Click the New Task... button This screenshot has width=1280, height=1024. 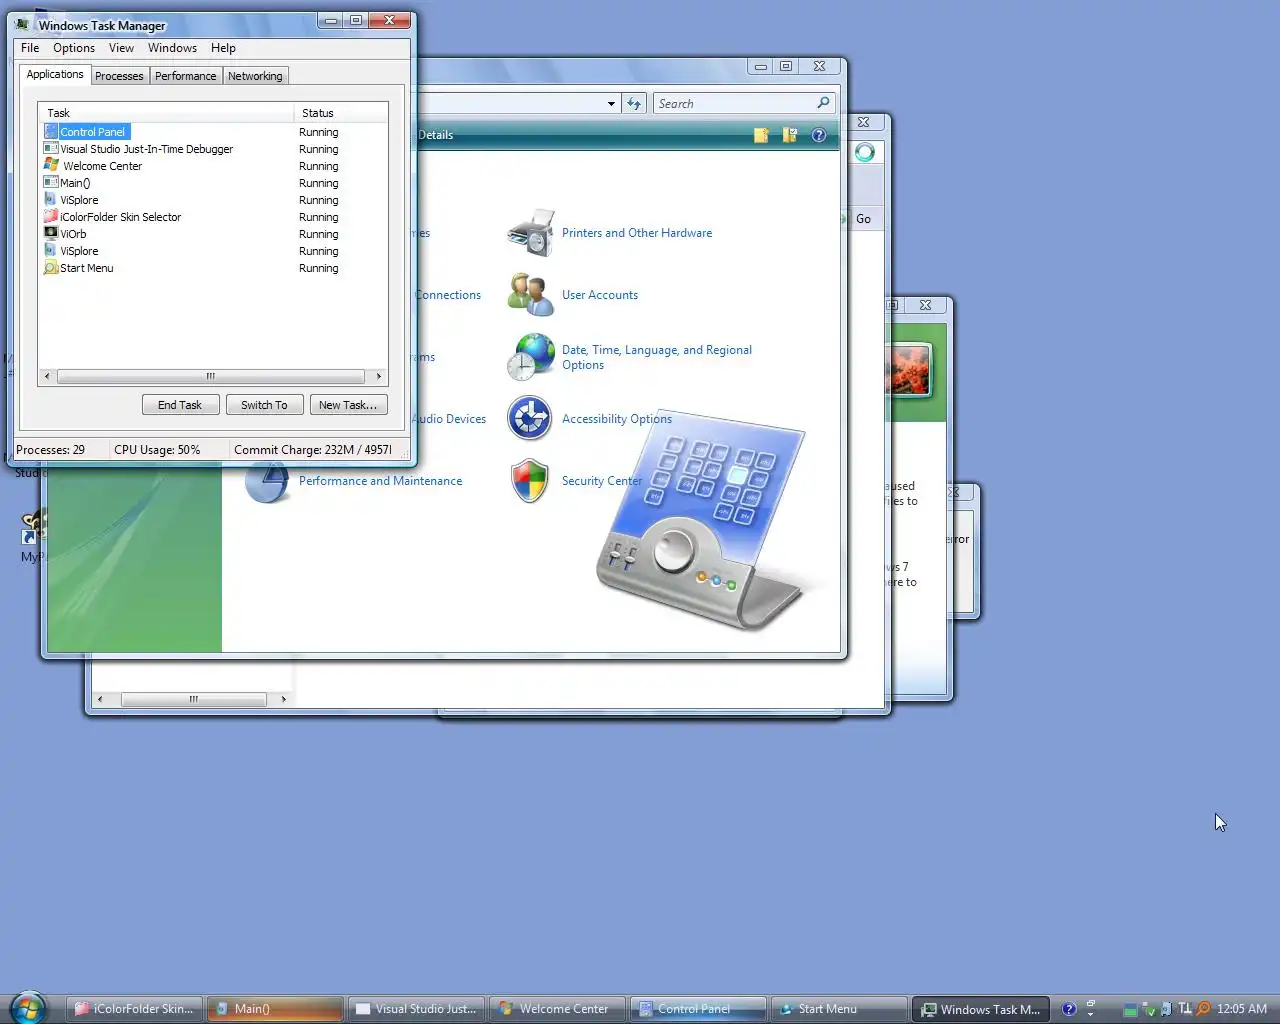pos(348,405)
